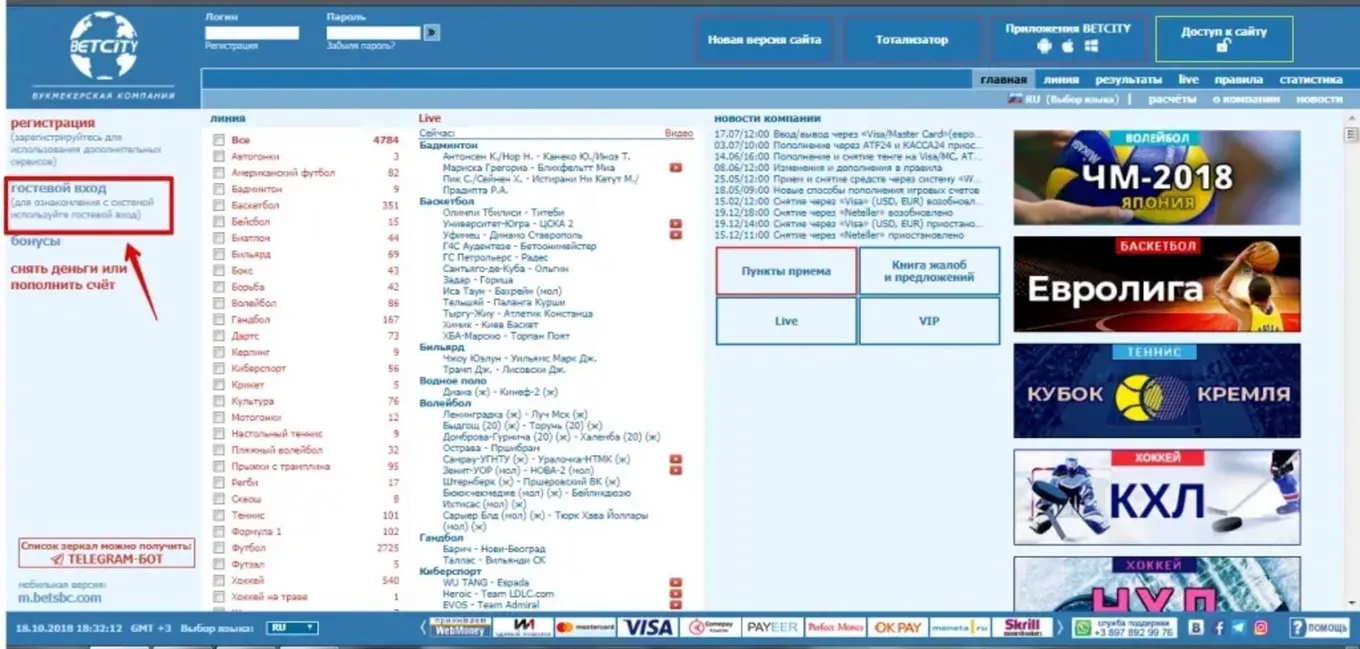Click the Пароль input field
1360x649 pixels.
click(373, 32)
